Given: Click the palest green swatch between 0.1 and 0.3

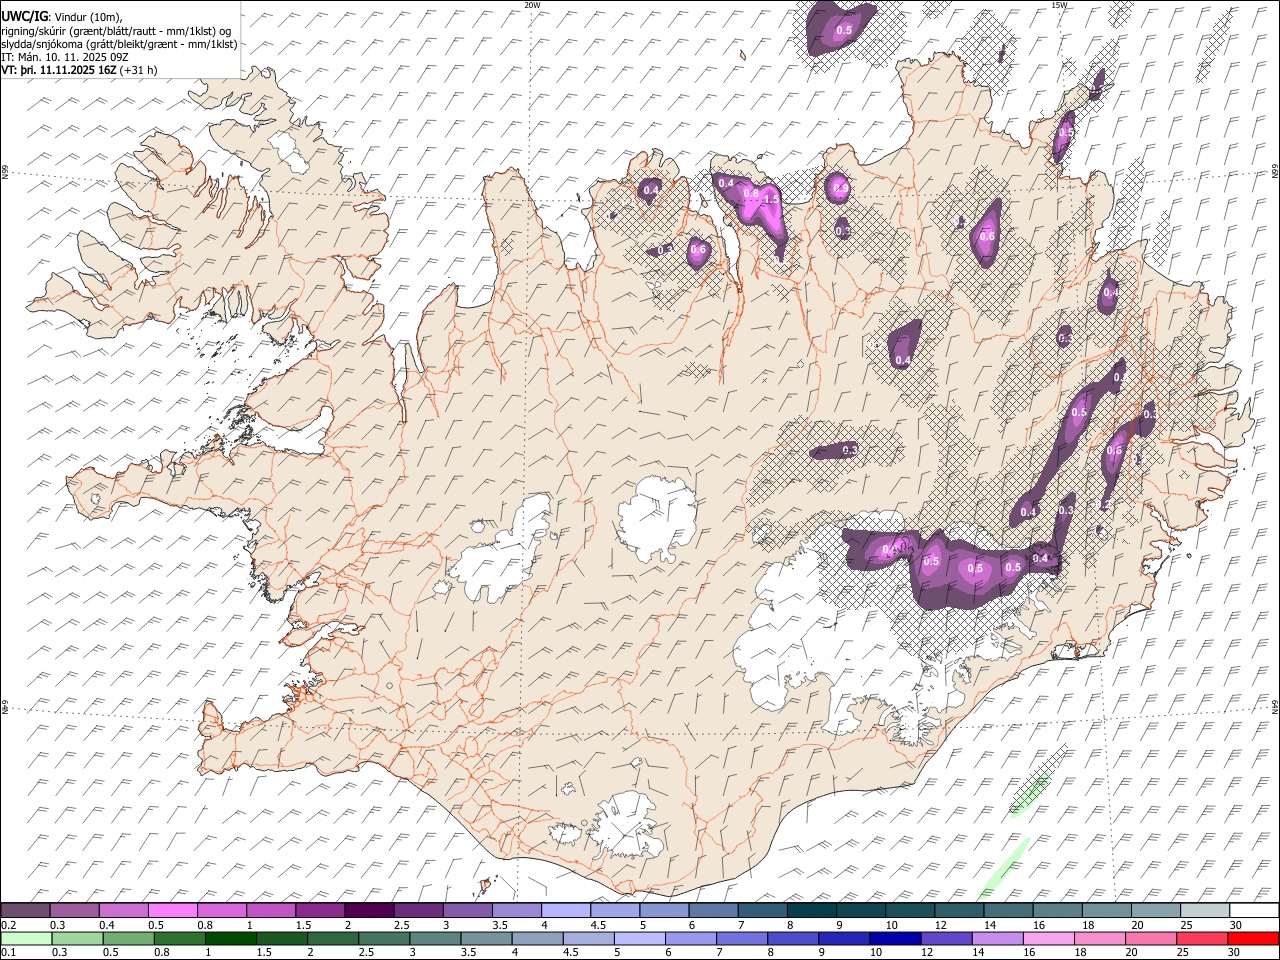Looking at the screenshot, I should (26, 938).
